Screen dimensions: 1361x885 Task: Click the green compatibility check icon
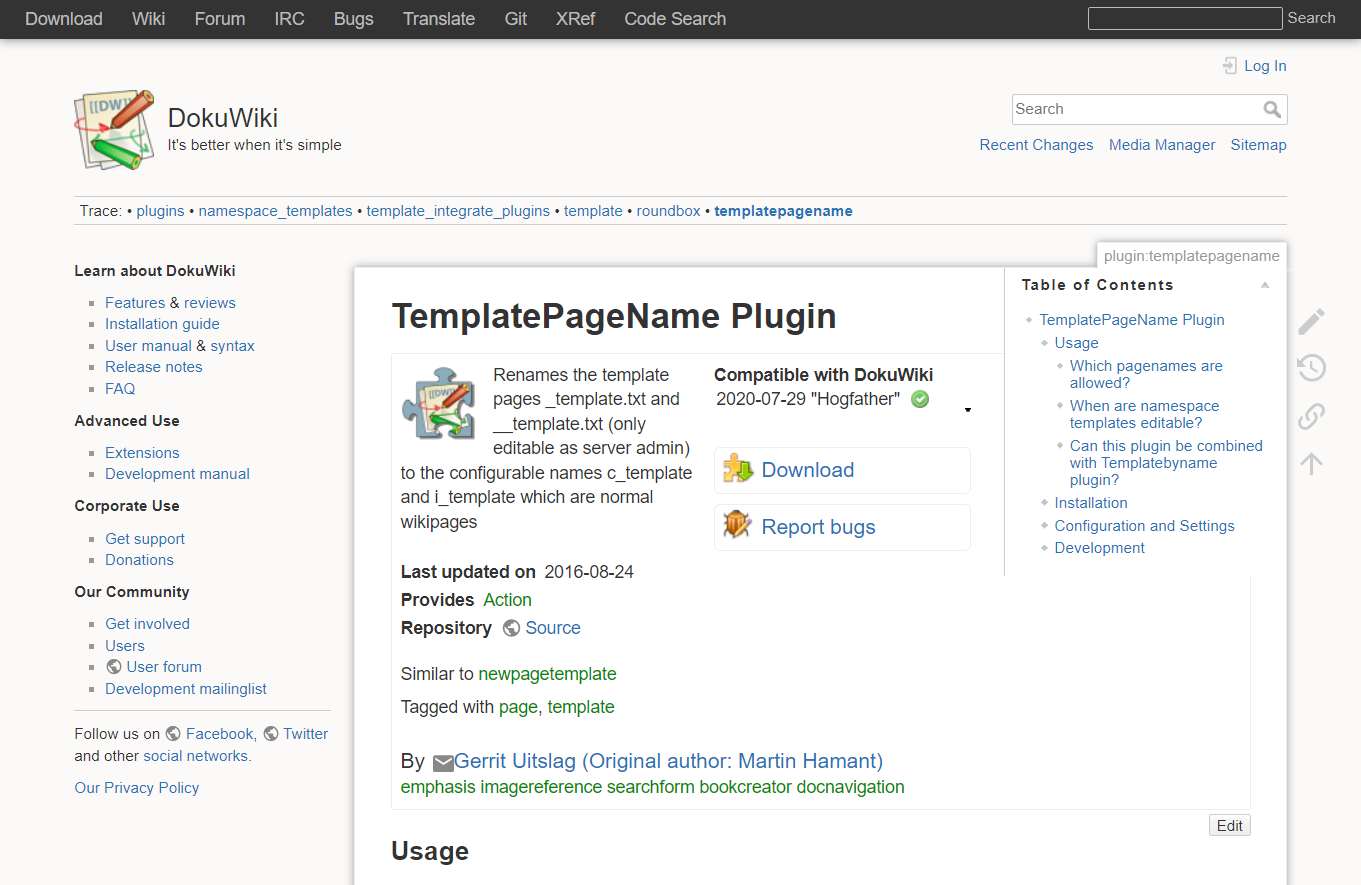click(920, 399)
